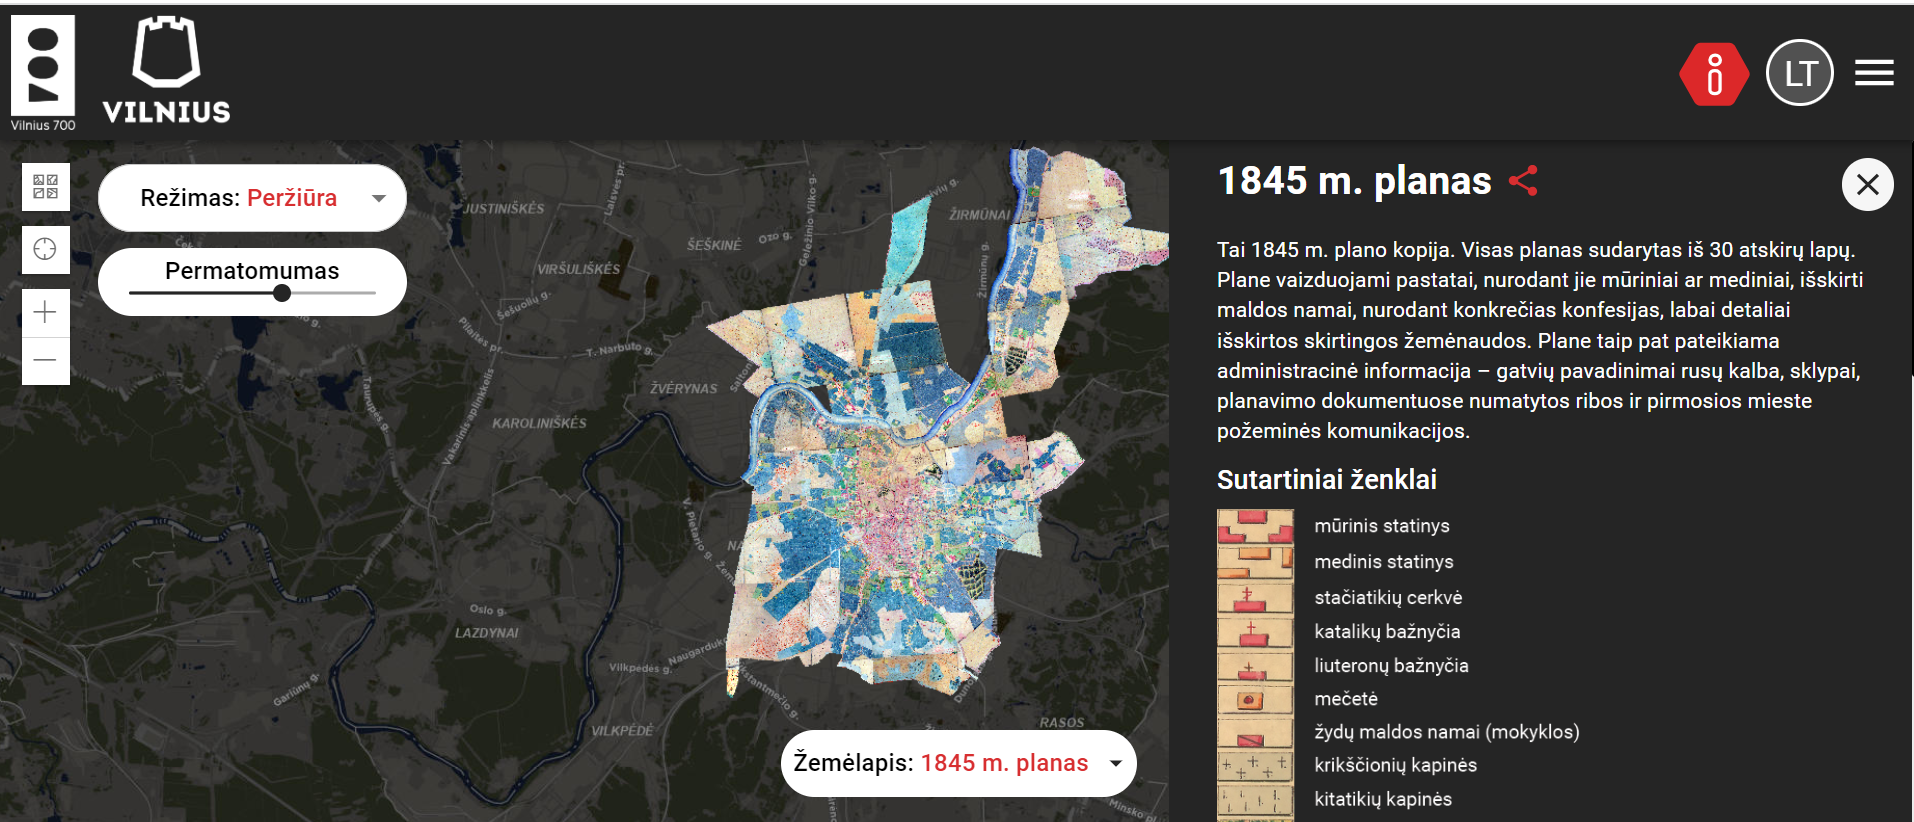
Task: Click the mūrinis statinys legend swatch
Action: click(x=1255, y=526)
